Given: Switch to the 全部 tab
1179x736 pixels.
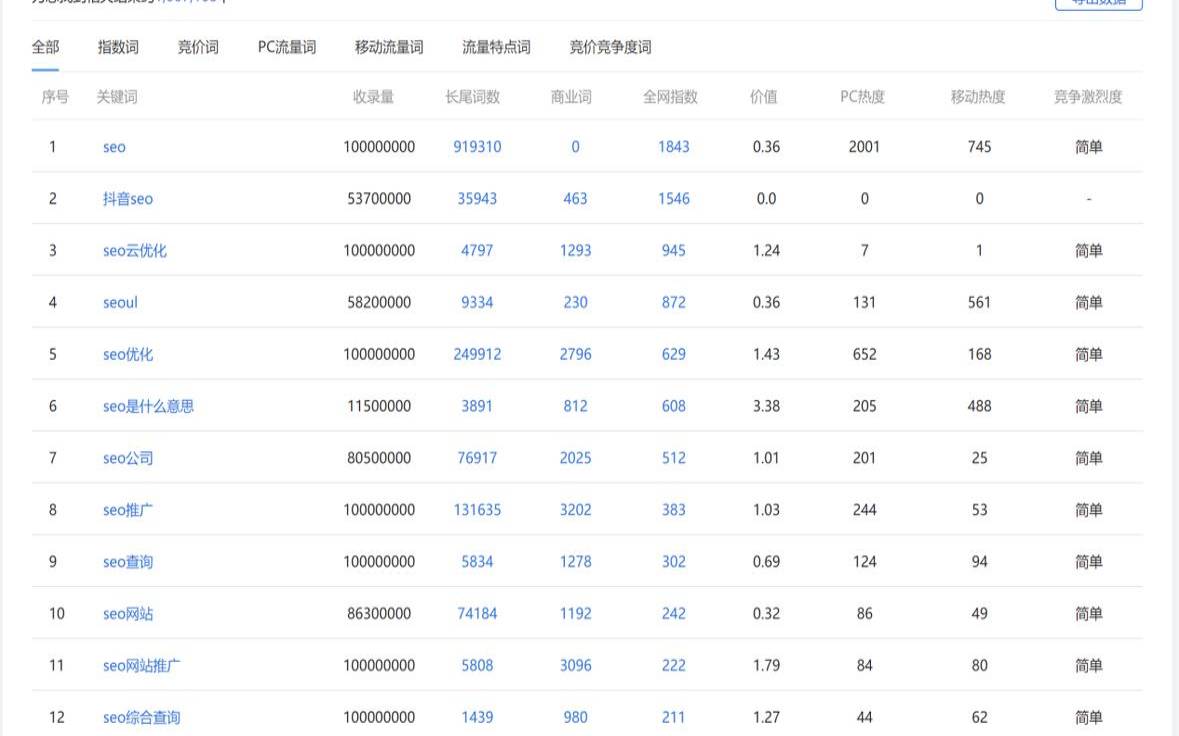Looking at the screenshot, I should click(x=45, y=47).
